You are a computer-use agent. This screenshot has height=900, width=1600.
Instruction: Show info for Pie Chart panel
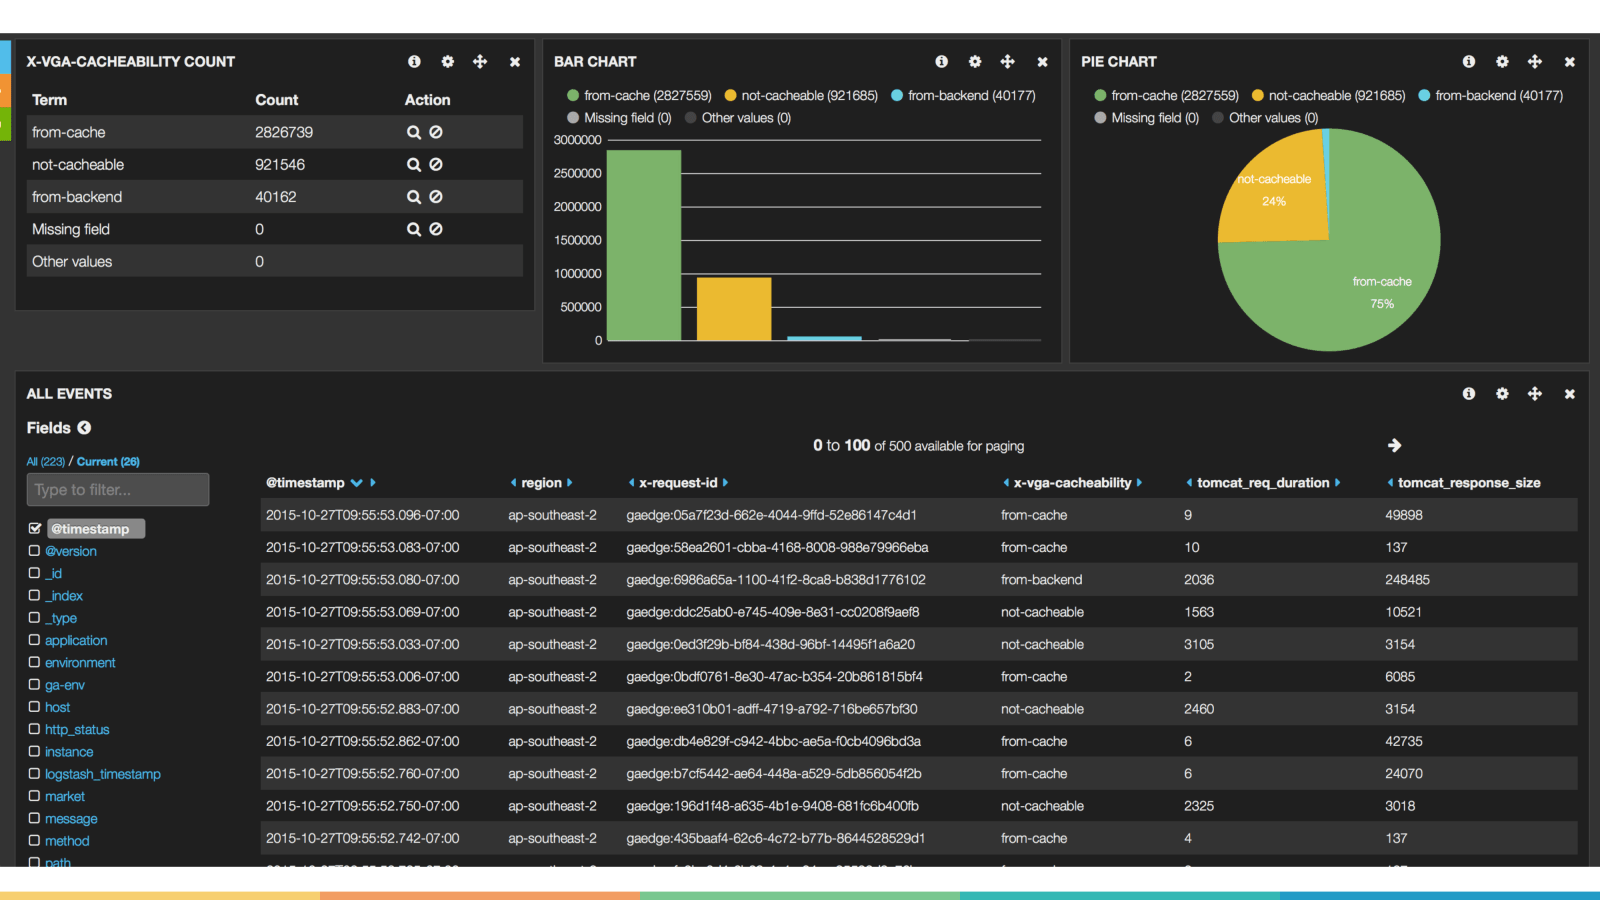pyautogui.click(x=1469, y=62)
